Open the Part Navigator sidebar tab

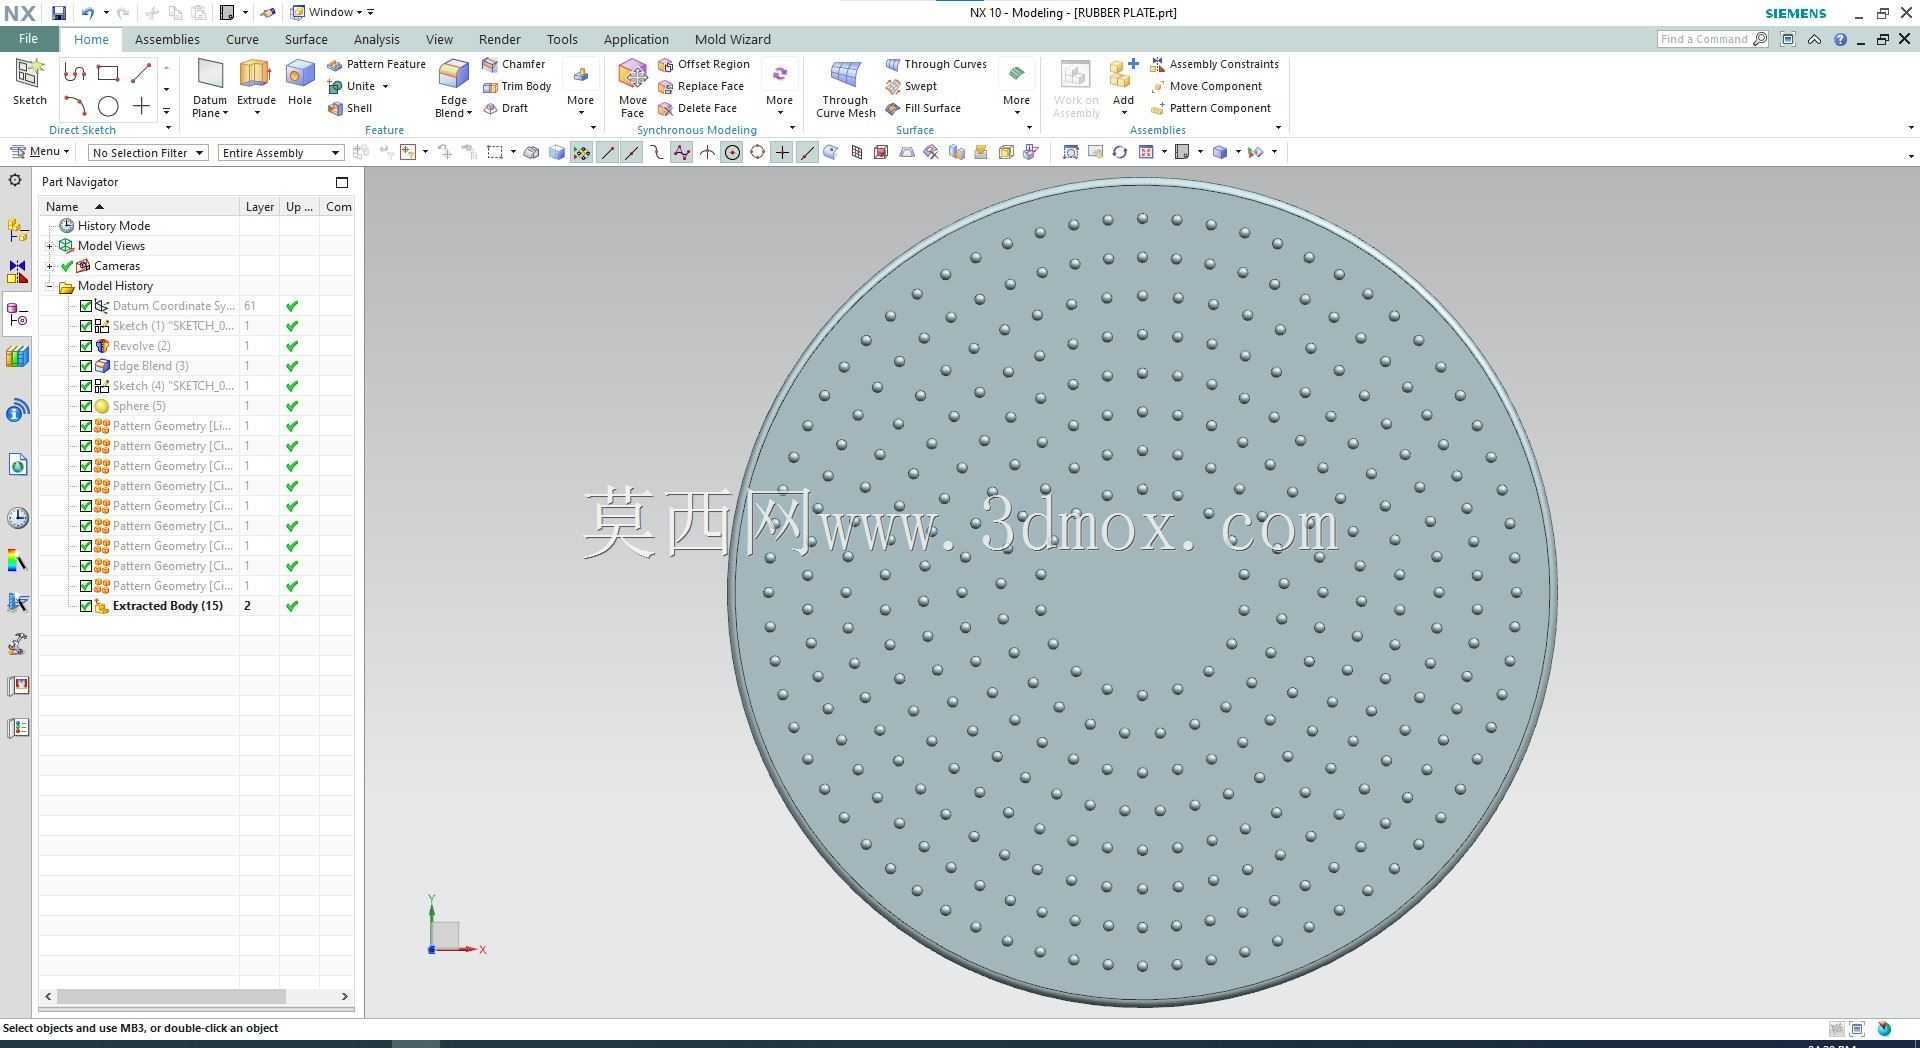[x=17, y=316]
